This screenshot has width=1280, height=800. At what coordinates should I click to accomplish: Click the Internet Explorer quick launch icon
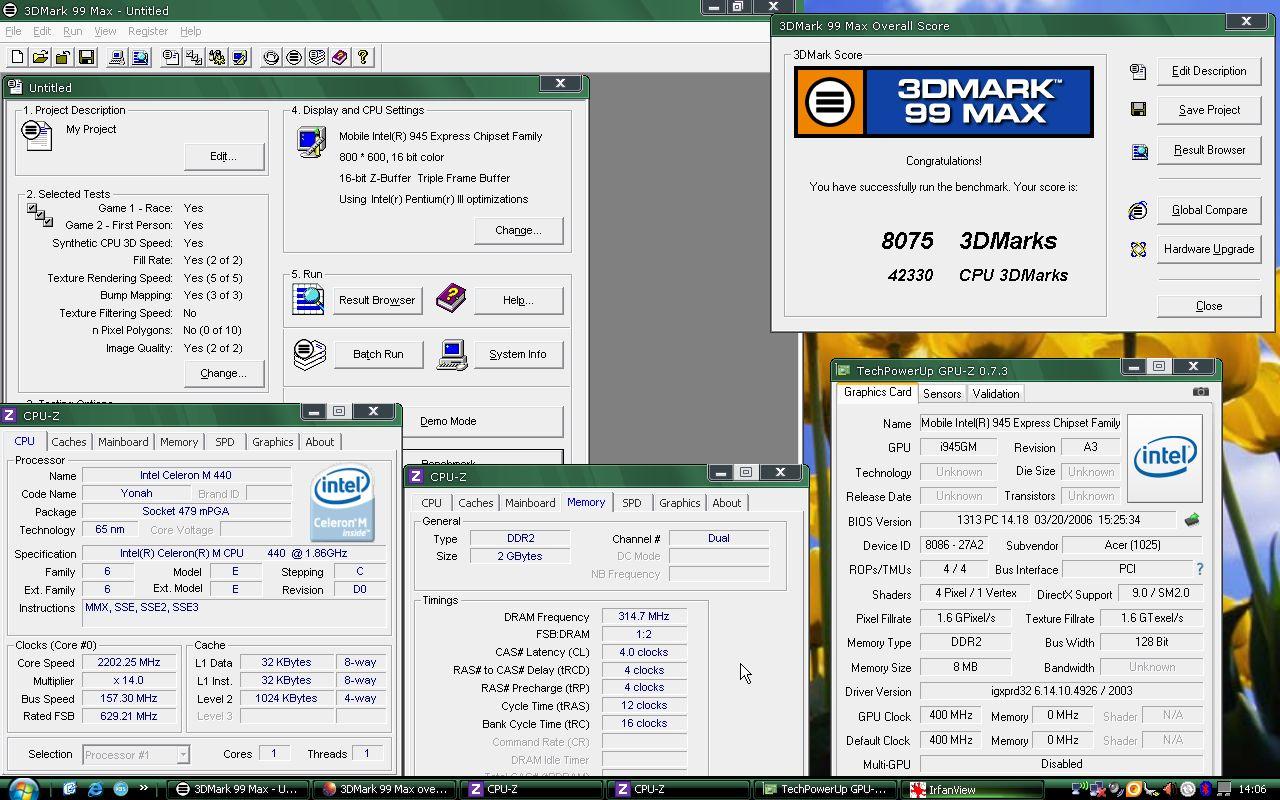click(96, 789)
